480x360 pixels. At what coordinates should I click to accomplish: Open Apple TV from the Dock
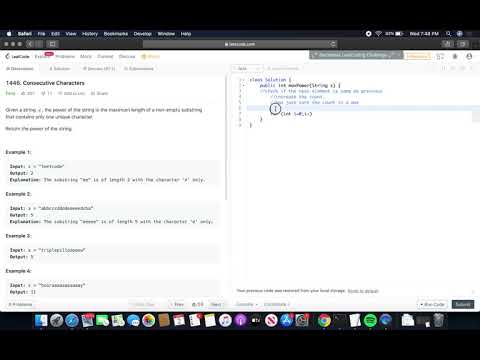(256, 321)
